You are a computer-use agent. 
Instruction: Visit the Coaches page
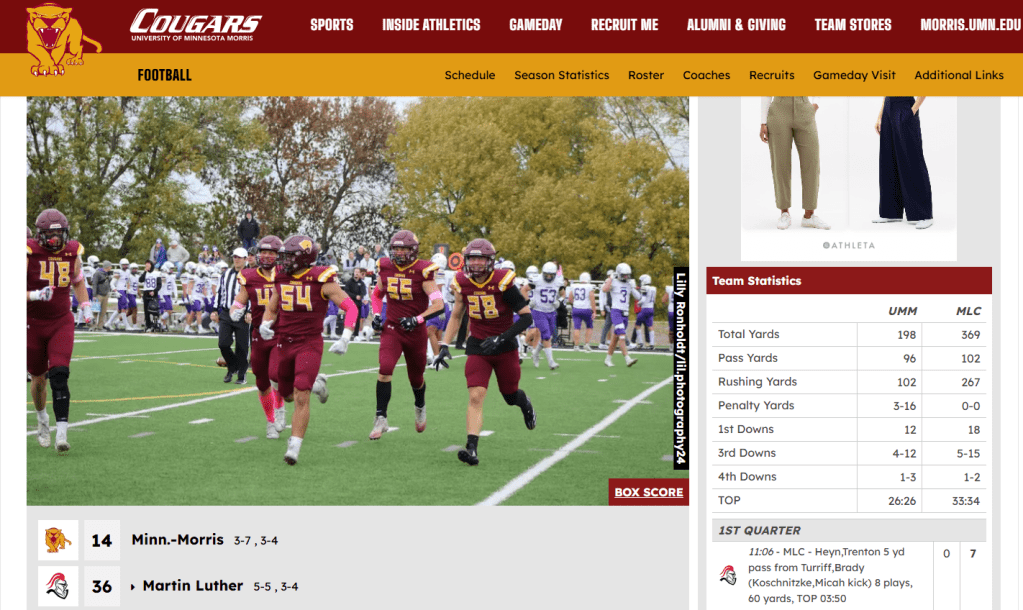pos(706,75)
